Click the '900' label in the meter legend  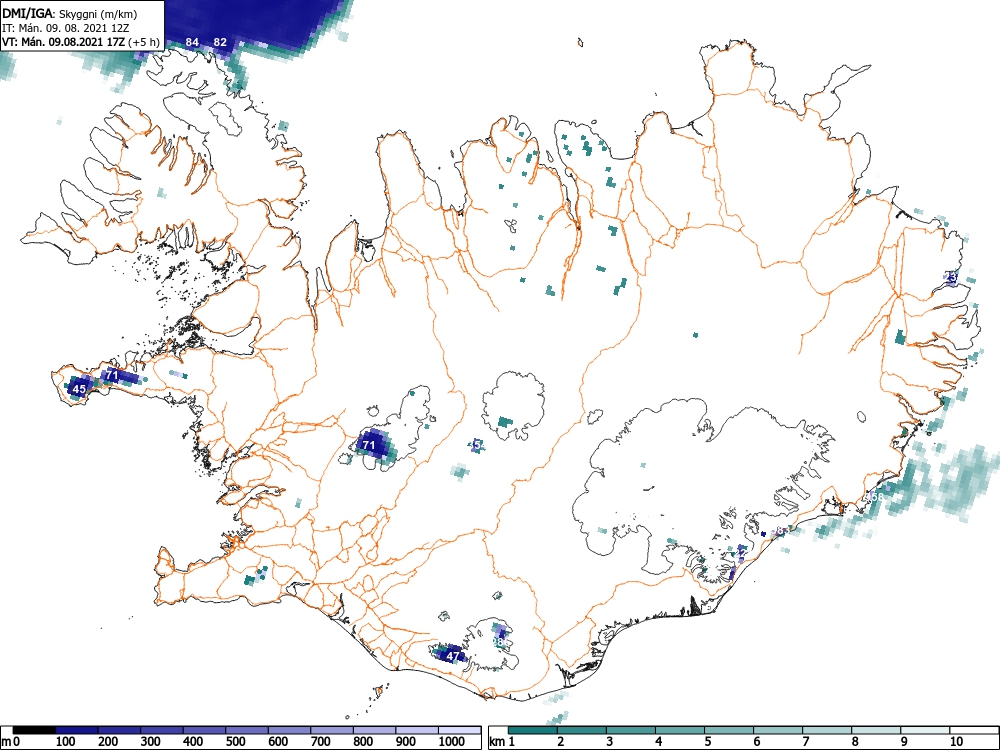pyautogui.click(x=406, y=742)
